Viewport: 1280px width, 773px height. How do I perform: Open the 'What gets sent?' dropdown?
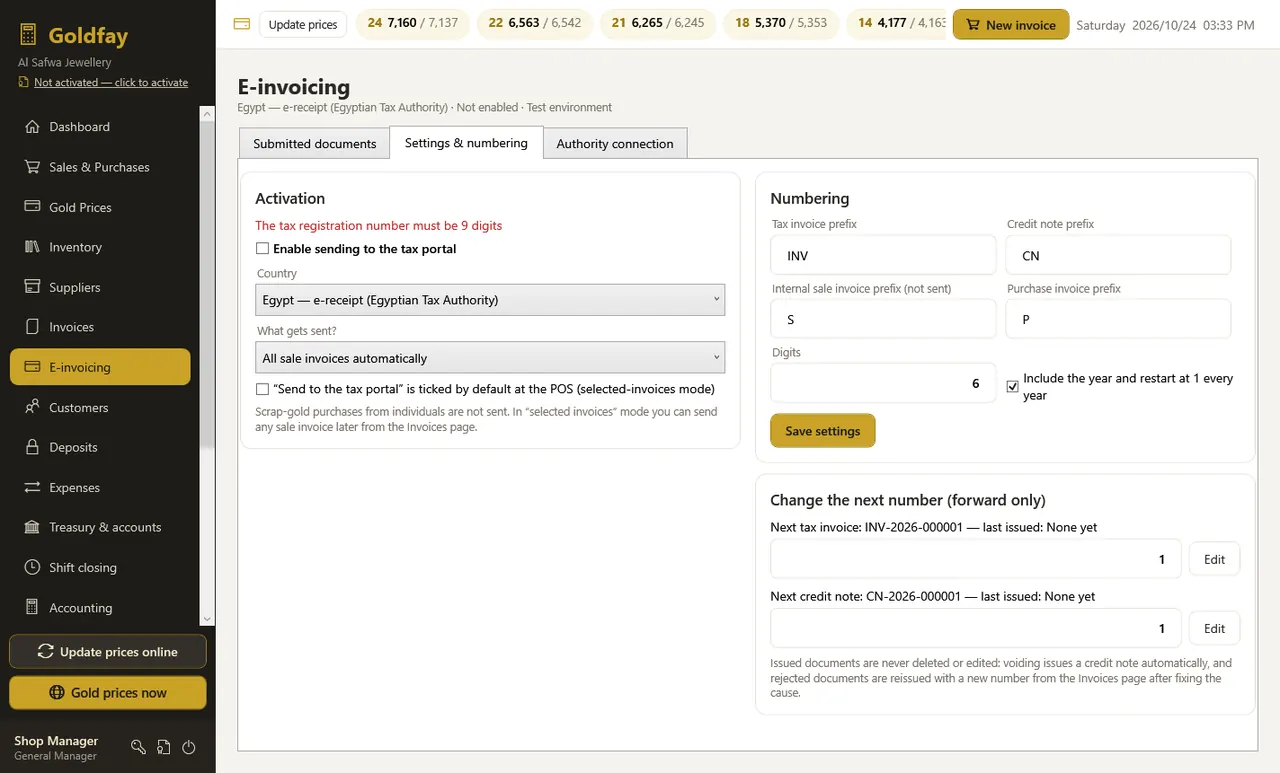(x=490, y=358)
